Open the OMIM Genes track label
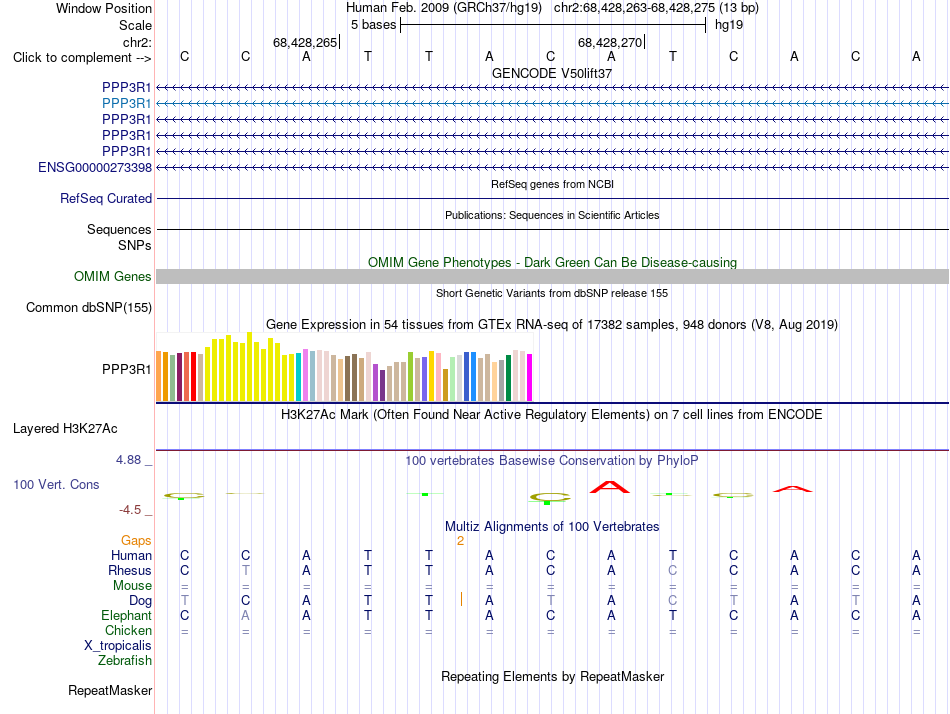Viewport: 950px width, 714px height. 112,276
